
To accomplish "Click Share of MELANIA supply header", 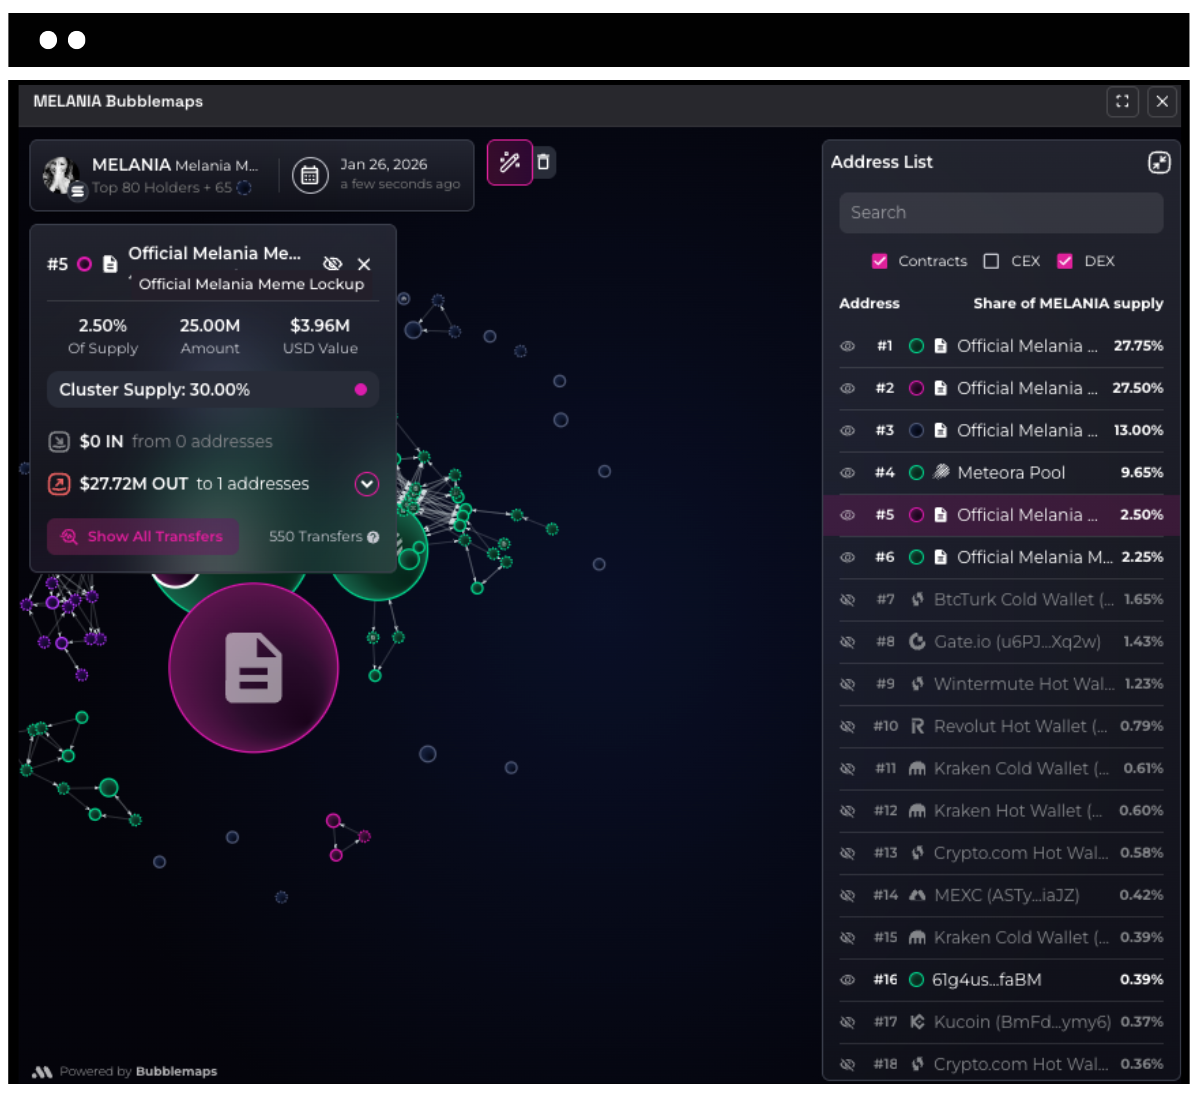I will (1068, 303).
